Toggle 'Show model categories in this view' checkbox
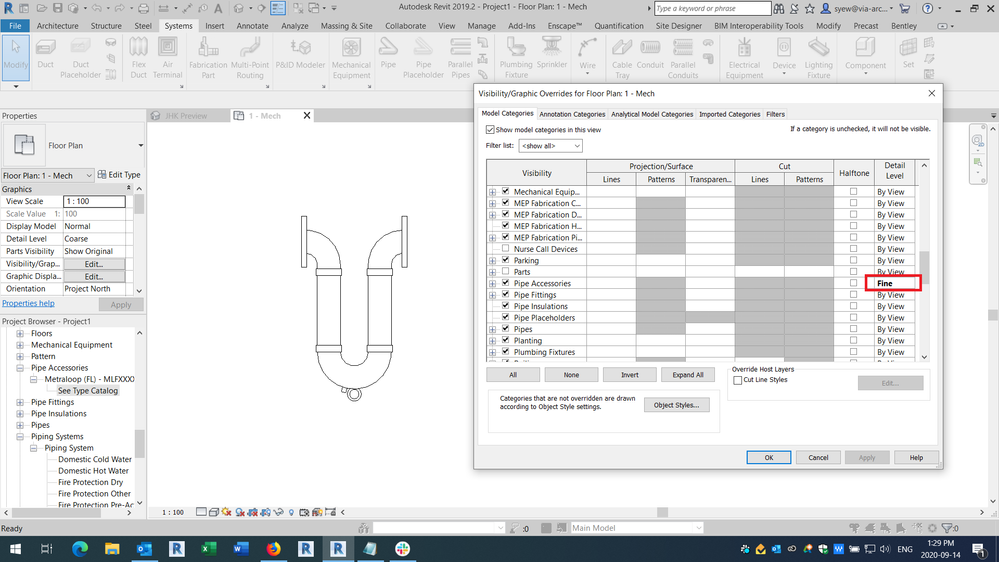Screen dimensions: 999x562 [x=490, y=129]
